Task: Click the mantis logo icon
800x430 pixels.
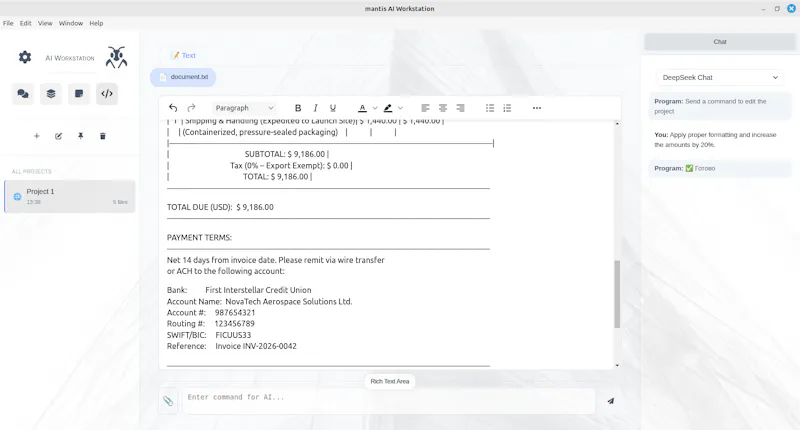Action: click(x=116, y=57)
